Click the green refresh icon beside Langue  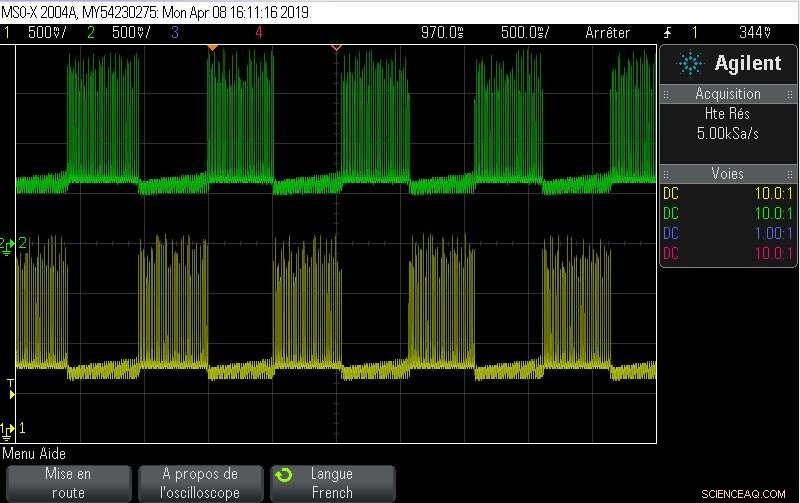point(284,475)
